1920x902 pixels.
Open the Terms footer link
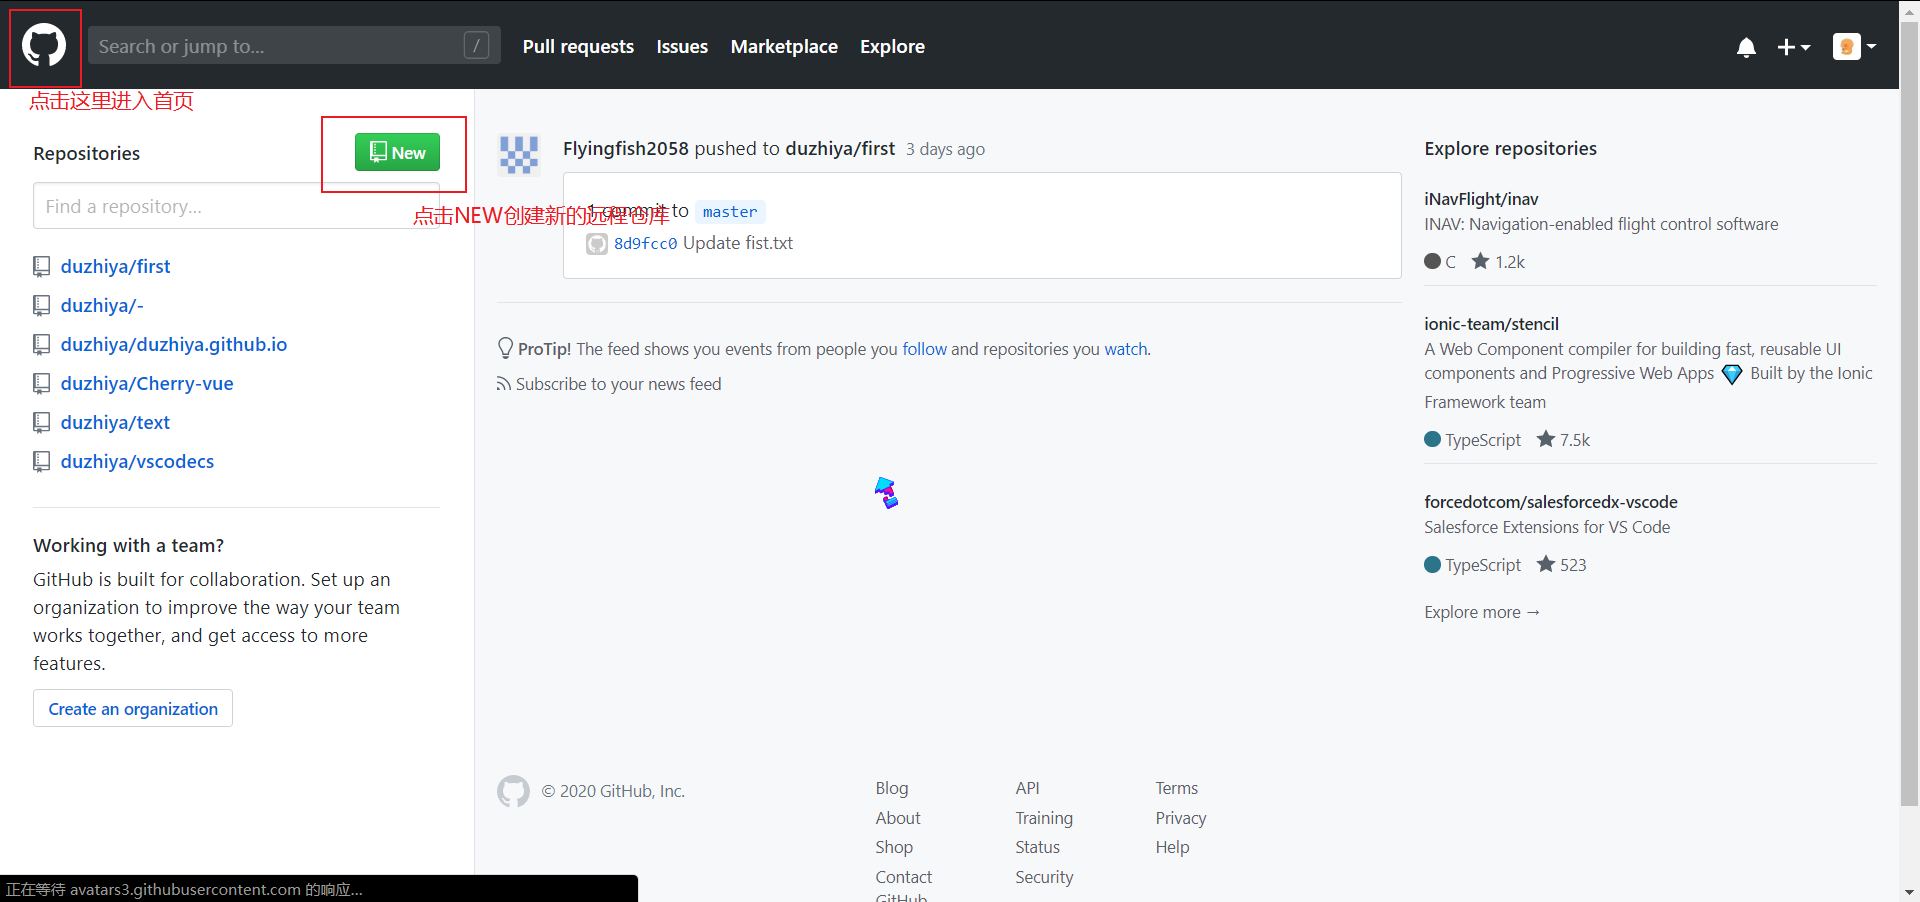coord(1176,788)
